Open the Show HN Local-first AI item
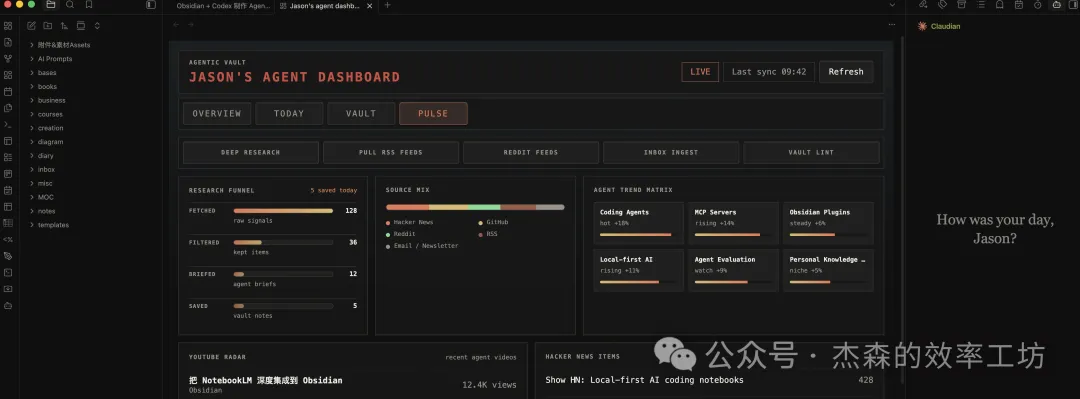Image resolution: width=1080 pixels, height=399 pixels. coord(645,380)
